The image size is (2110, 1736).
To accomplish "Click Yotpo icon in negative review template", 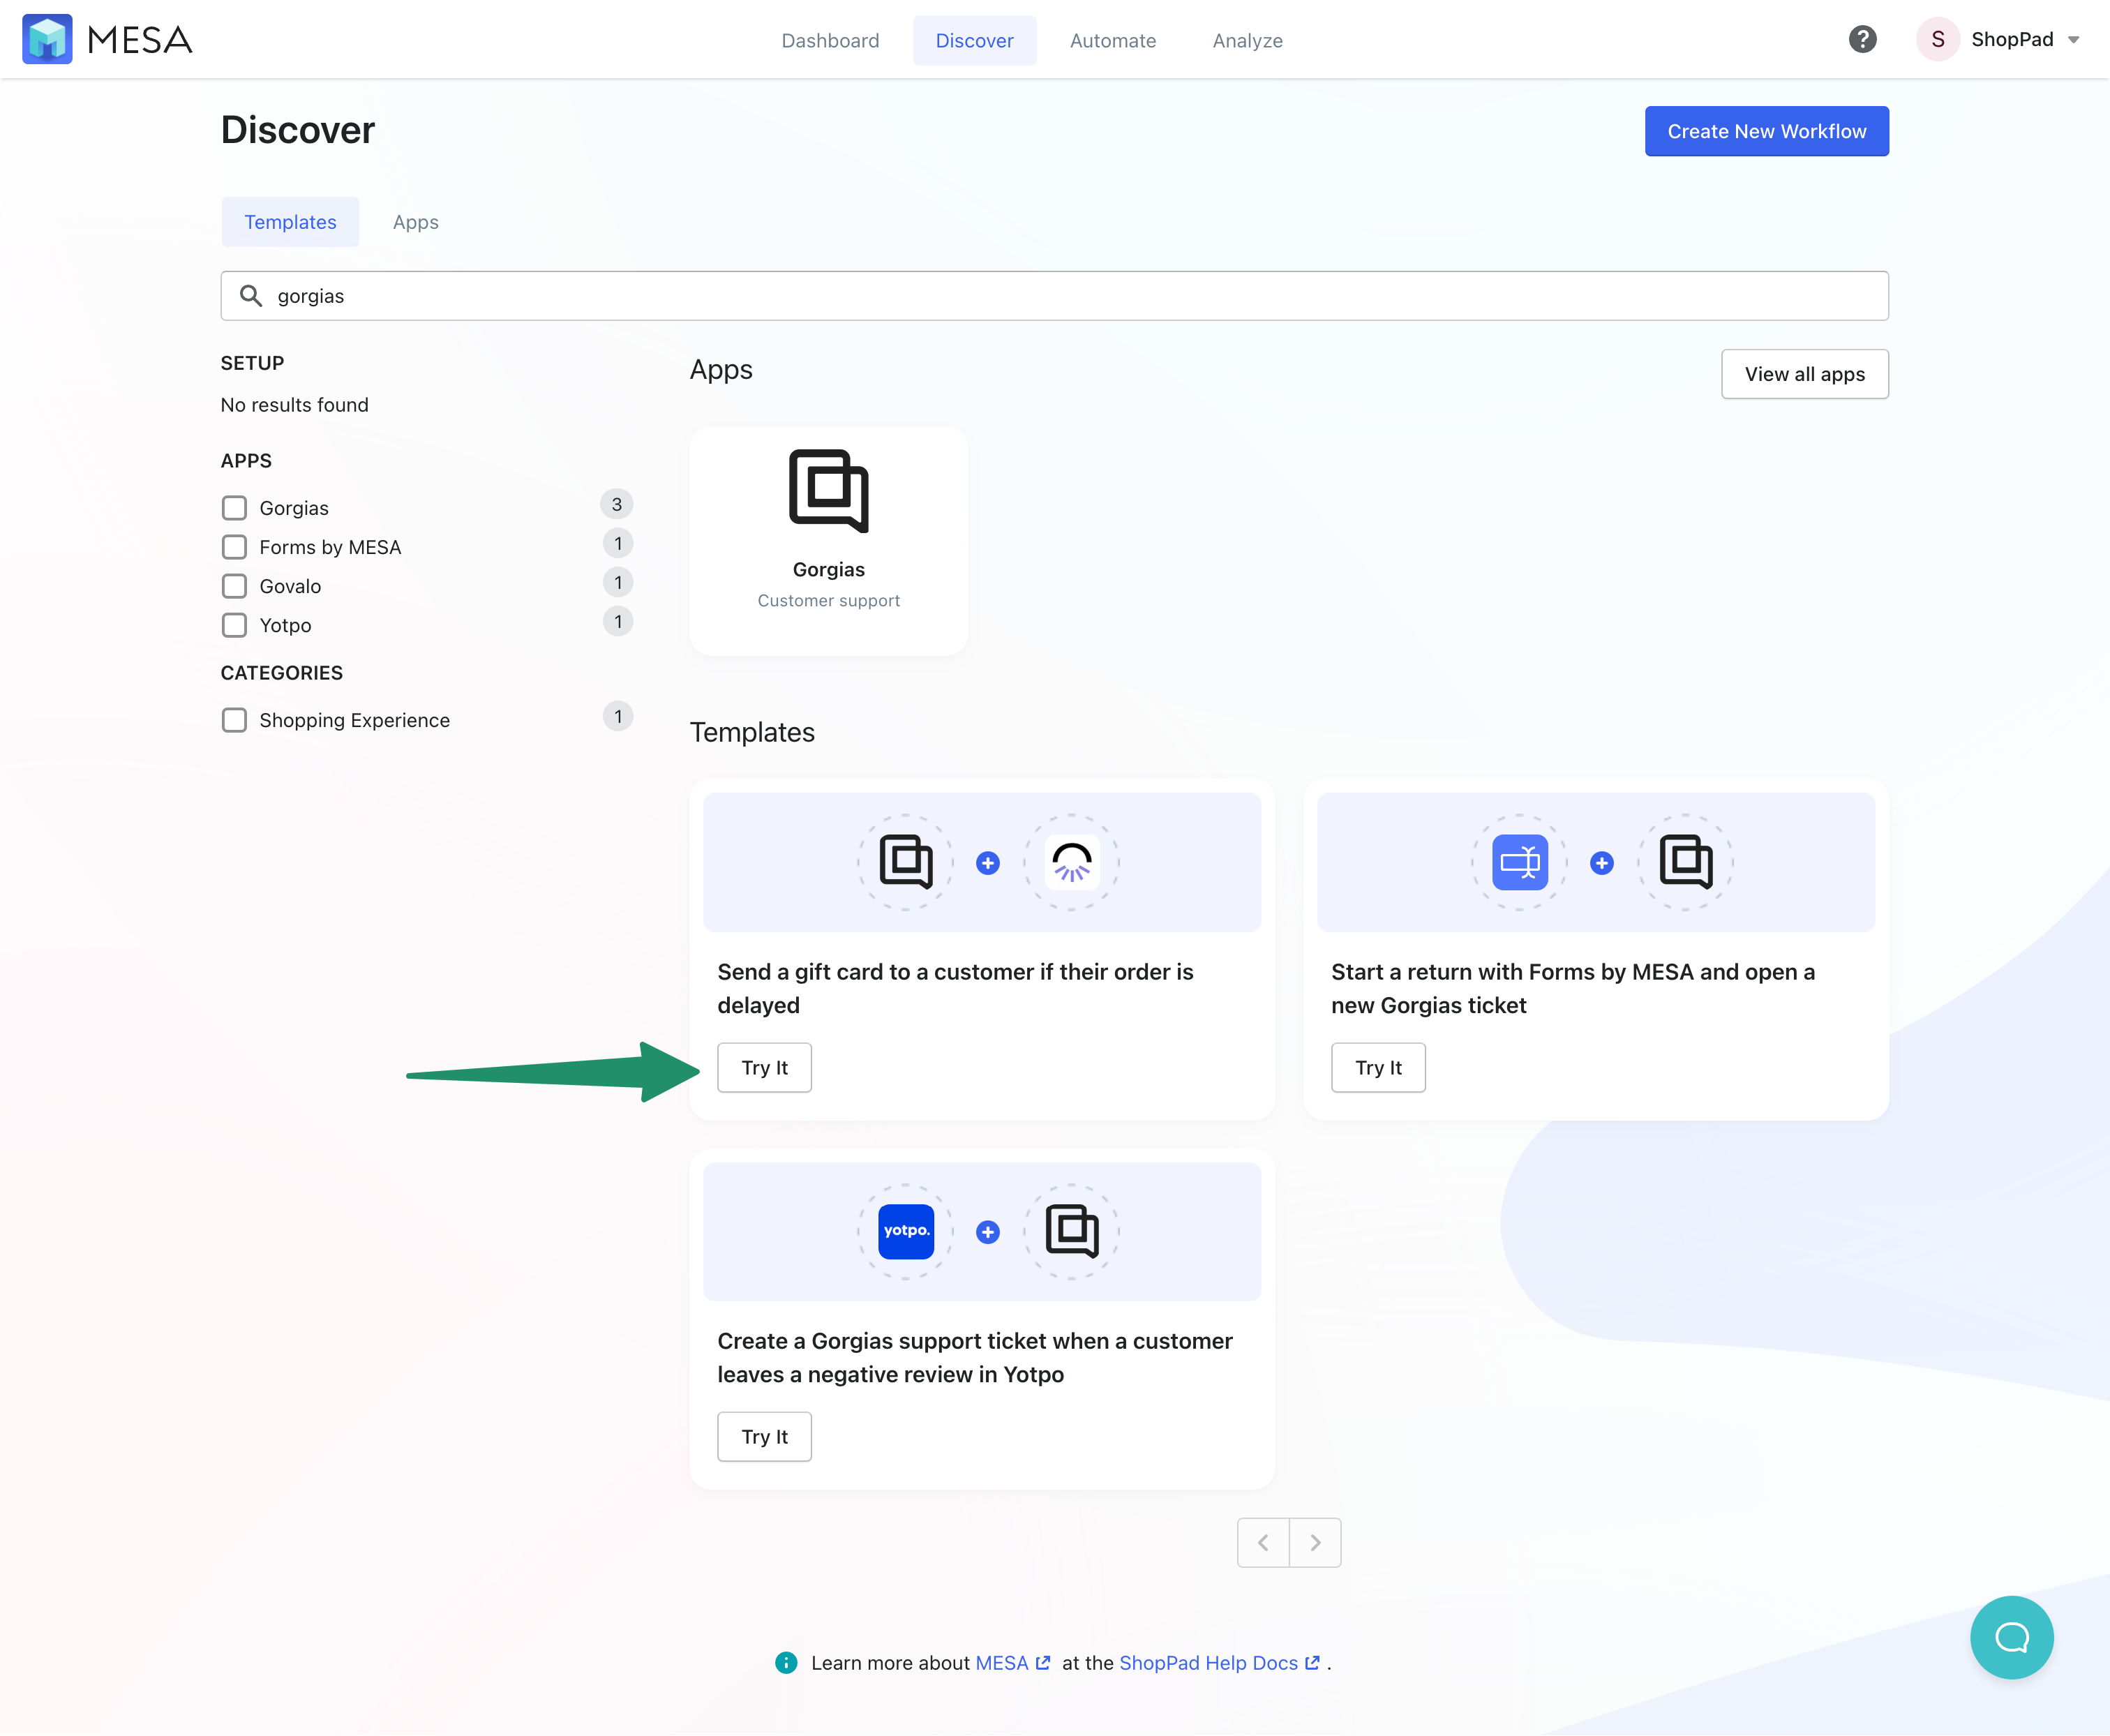I will [x=906, y=1231].
